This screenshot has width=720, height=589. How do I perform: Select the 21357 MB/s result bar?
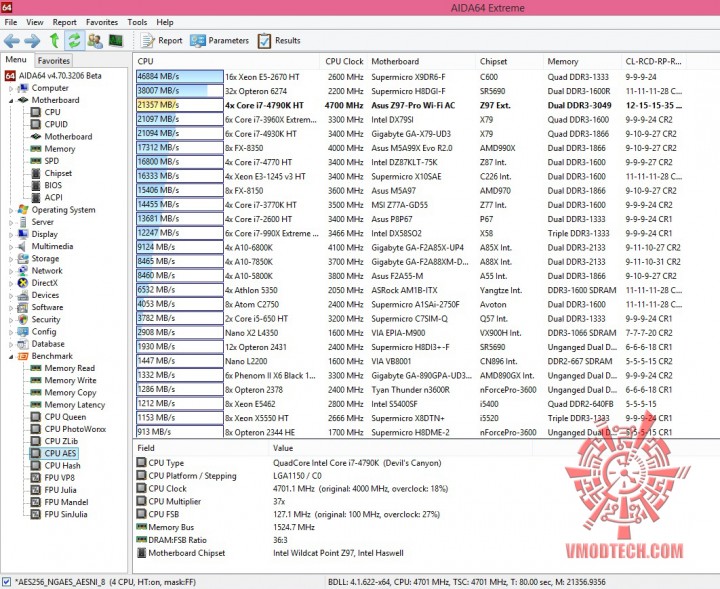(x=180, y=105)
